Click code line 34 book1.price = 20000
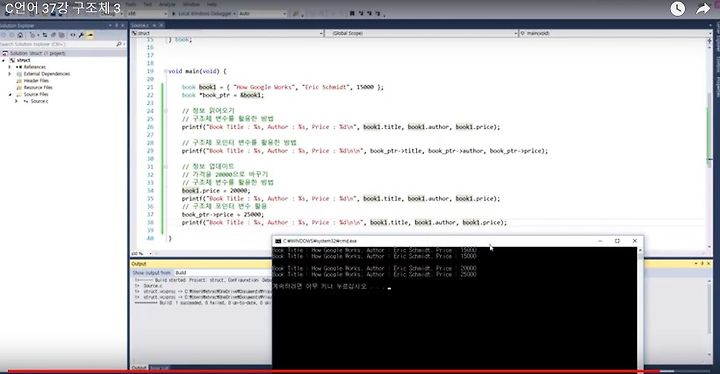720x374 pixels. pyautogui.click(x=216, y=190)
